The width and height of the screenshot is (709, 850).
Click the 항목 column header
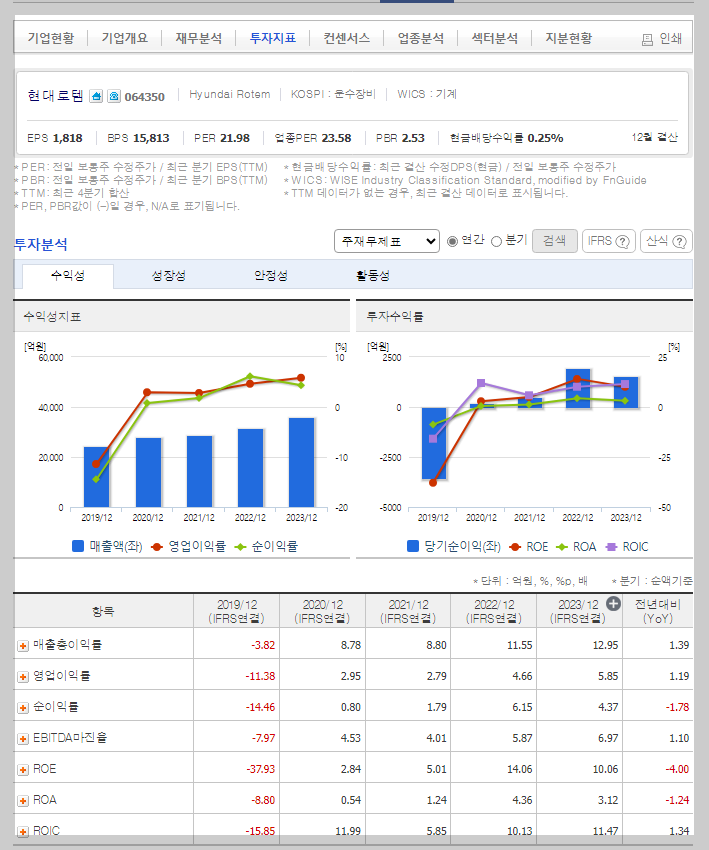pyautogui.click(x=104, y=611)
